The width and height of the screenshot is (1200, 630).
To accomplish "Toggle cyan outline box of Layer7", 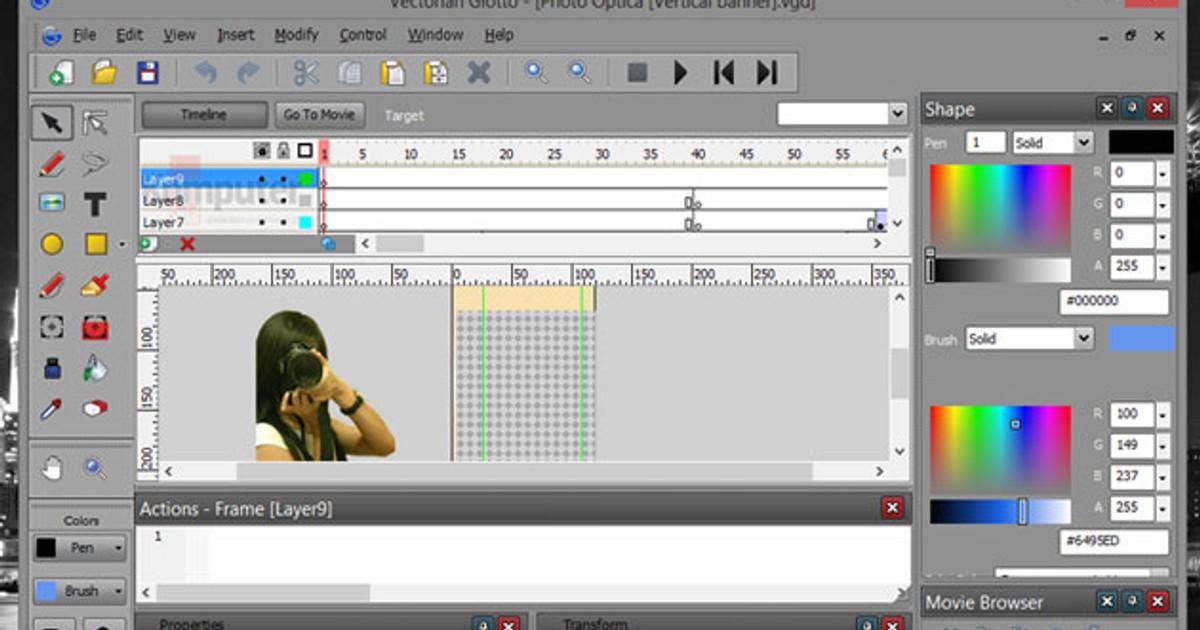I will 305,222.
